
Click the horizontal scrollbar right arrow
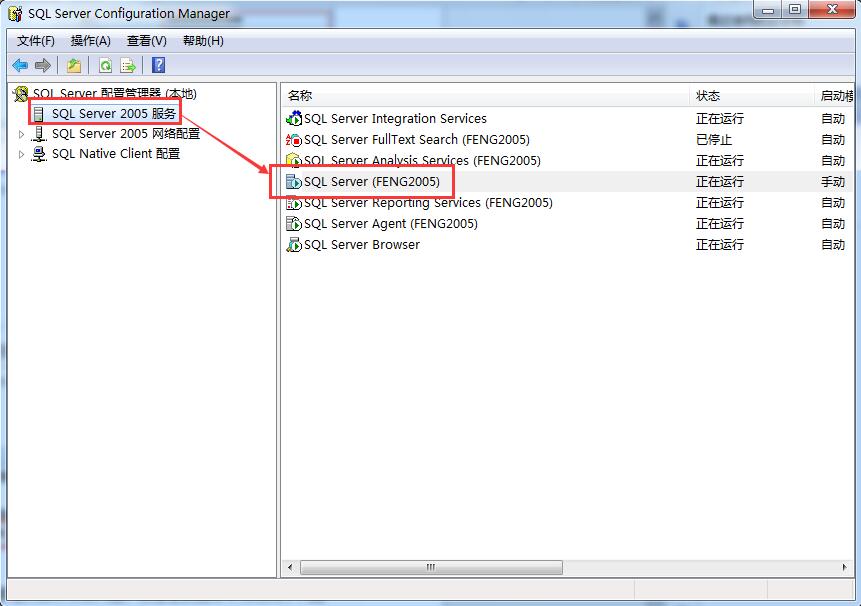point(845,567)
